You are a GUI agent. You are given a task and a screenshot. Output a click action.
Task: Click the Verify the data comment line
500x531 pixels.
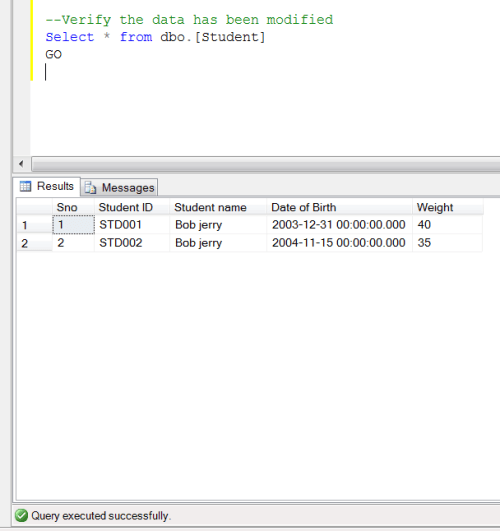click(x=189, y=20)
